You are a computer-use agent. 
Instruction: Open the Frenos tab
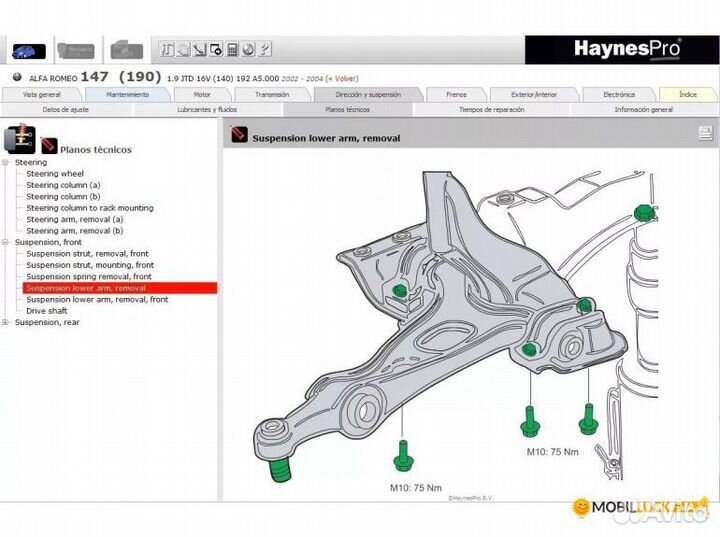pyautogui.click(x=456, y=95)
